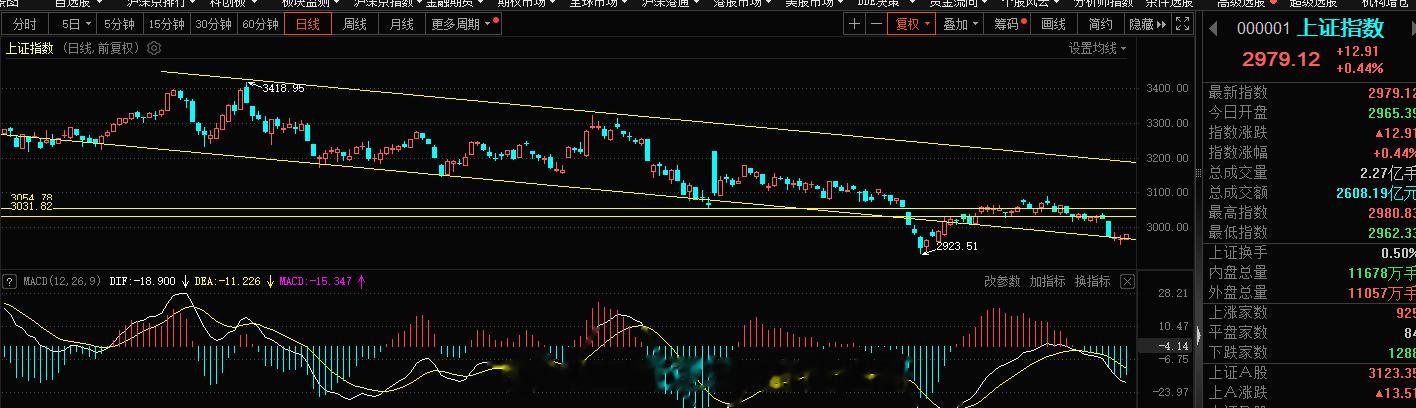Activate the 画线 drawing tool
This screenshot has height=408, width=1416.
1054,25
